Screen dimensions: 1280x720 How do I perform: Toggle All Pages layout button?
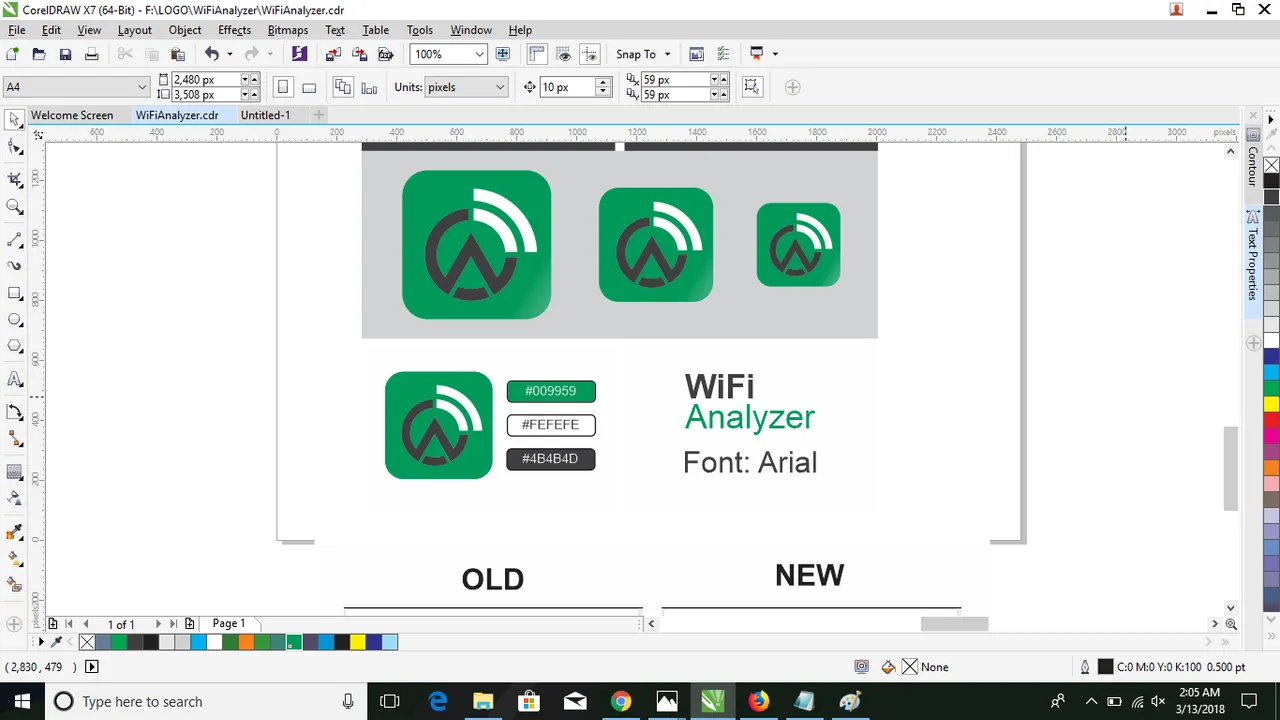coord(343,87)
